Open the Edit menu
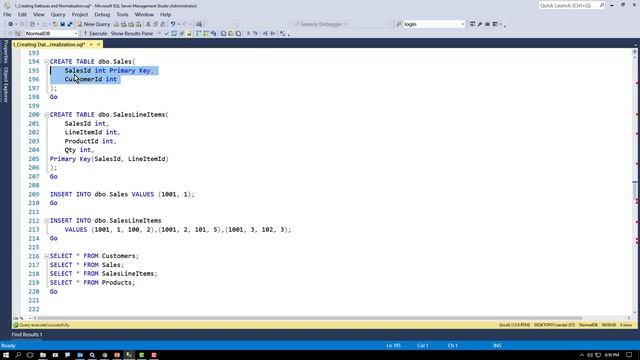640x360 pixels. pos(22,14)
